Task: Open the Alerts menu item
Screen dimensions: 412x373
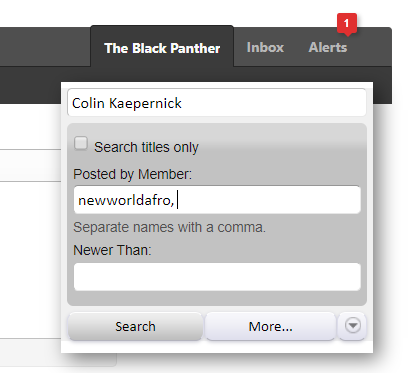Action: pyautogui.click(x=328, y=47)
